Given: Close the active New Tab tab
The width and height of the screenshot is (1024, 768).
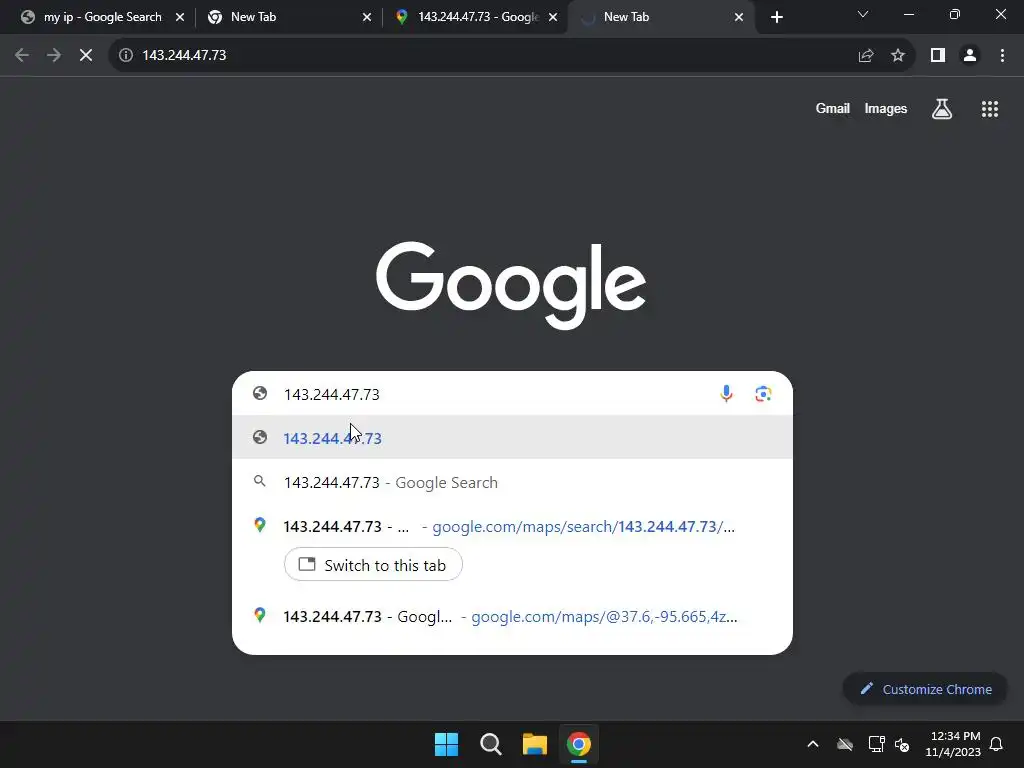Looking at the screenshot, I should [x=739, y=17].
